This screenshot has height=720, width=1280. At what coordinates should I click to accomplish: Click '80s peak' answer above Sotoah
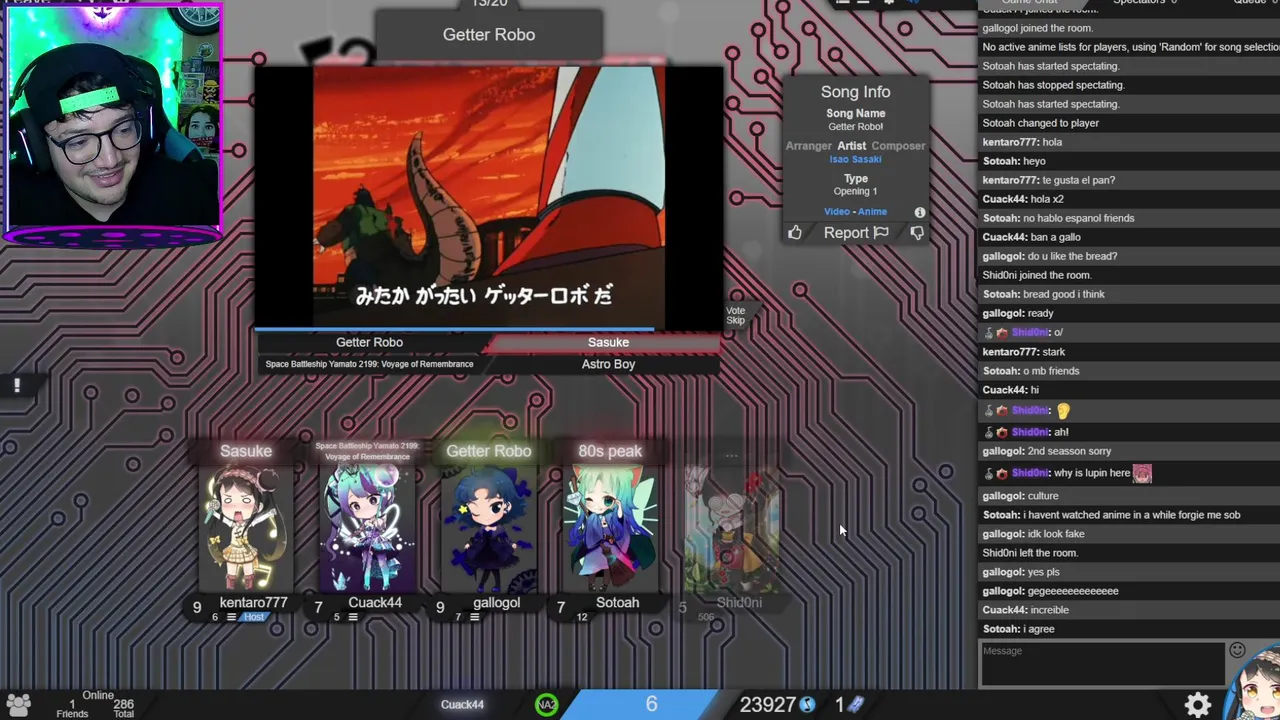point(610,451)
